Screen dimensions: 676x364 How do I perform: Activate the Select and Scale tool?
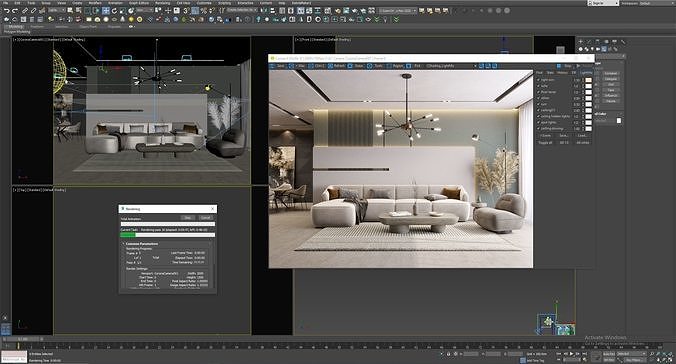(x=123, y=10)
